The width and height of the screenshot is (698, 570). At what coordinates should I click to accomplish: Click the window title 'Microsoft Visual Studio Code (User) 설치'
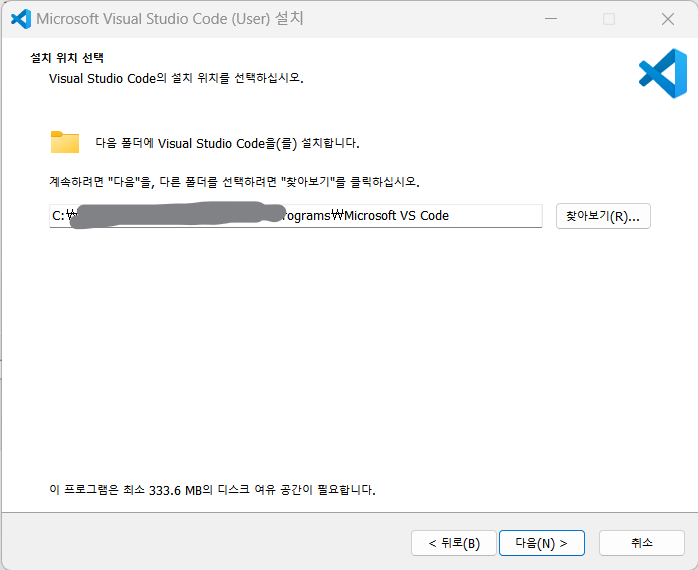(170, 19)
